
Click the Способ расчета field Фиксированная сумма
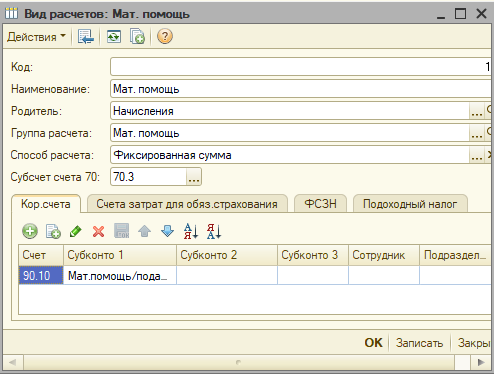pyautogui.click(x=290, y=155)
